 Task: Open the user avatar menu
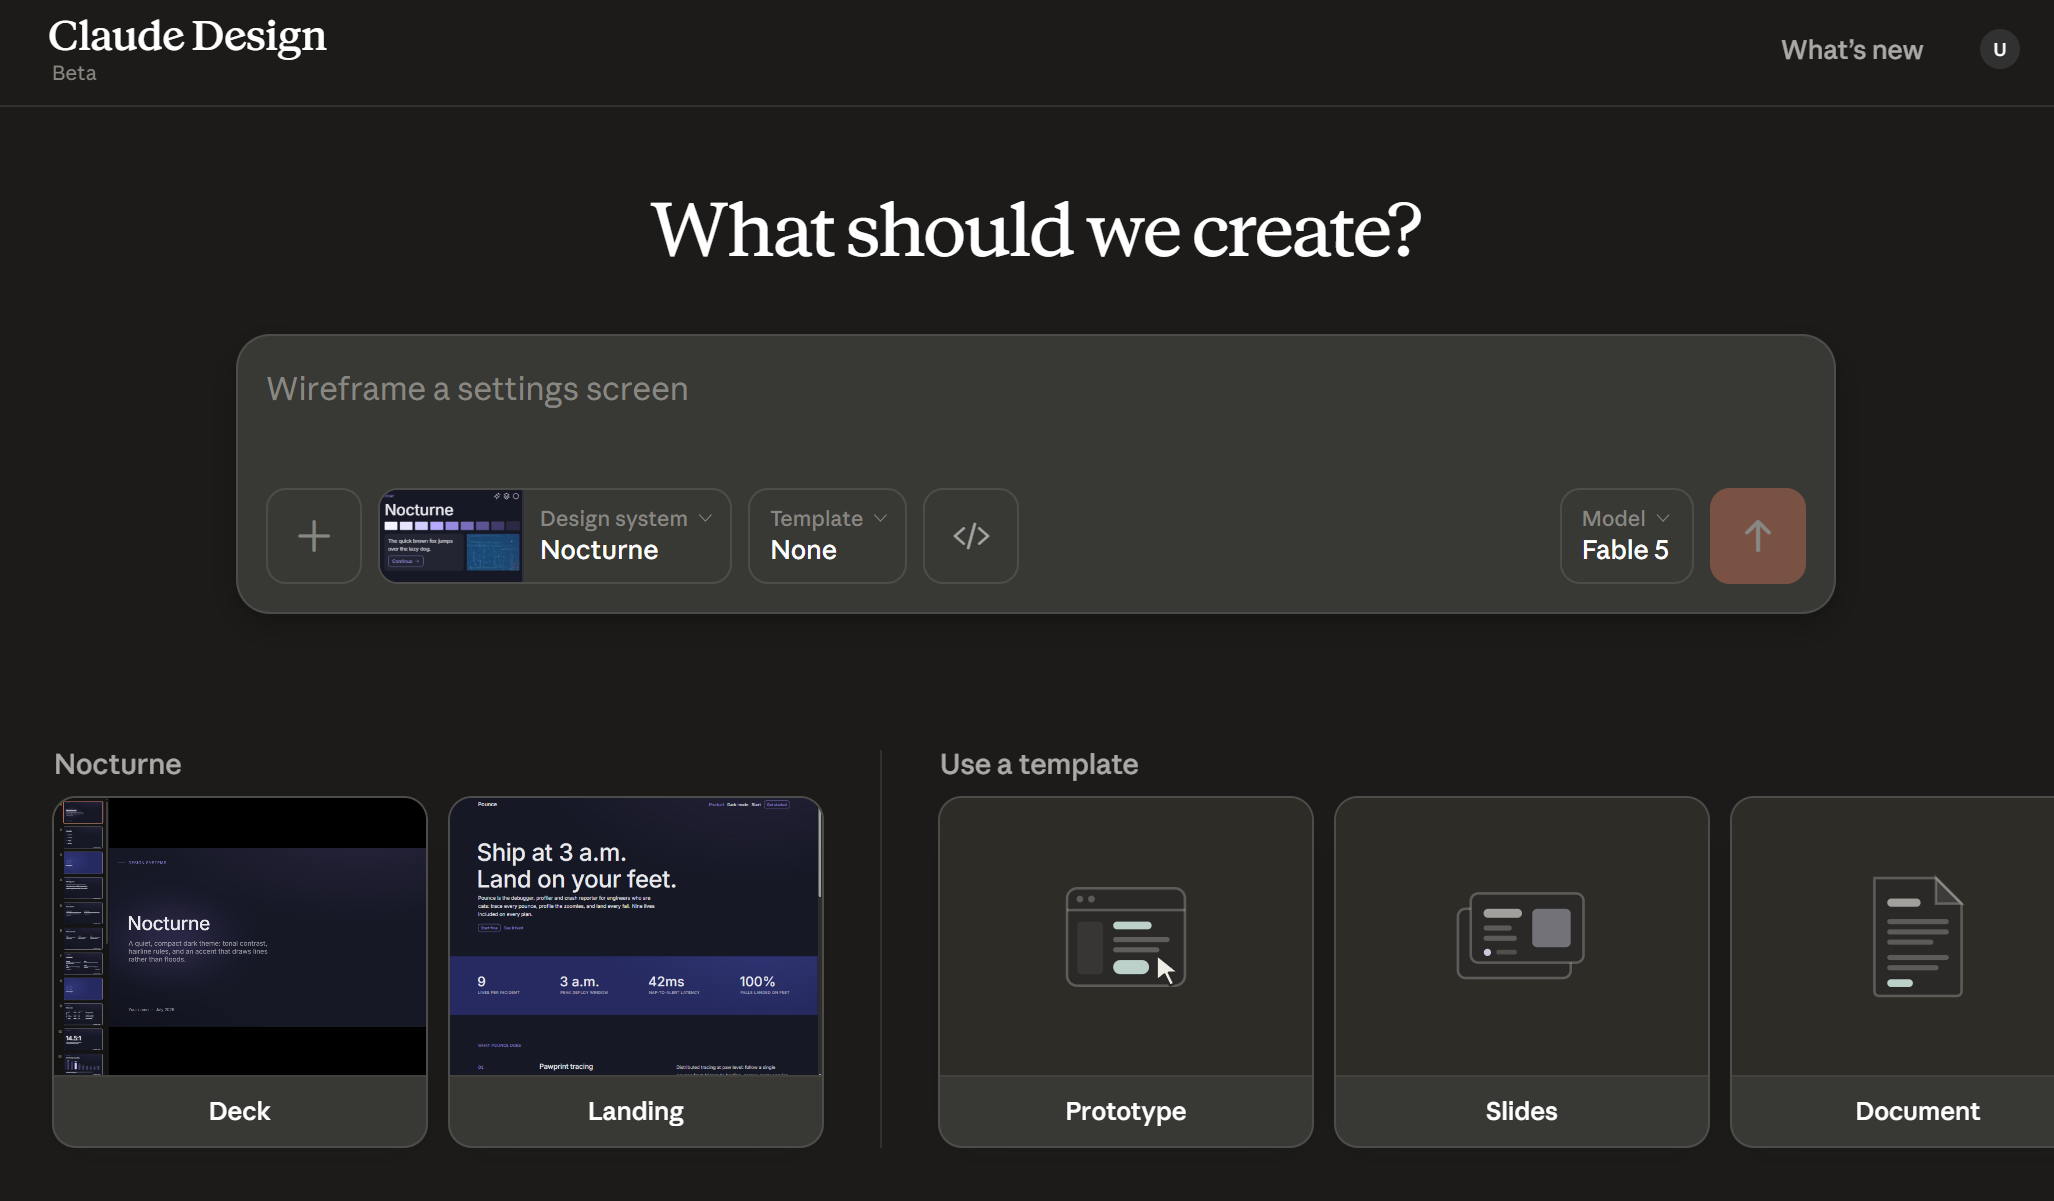(2000, 50)
